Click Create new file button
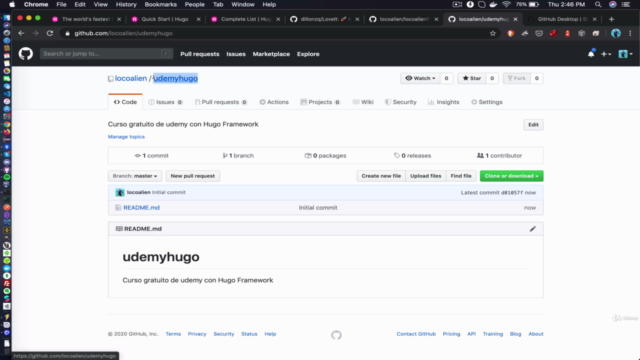Screen dimensions: 640x360 click(381, 176)
